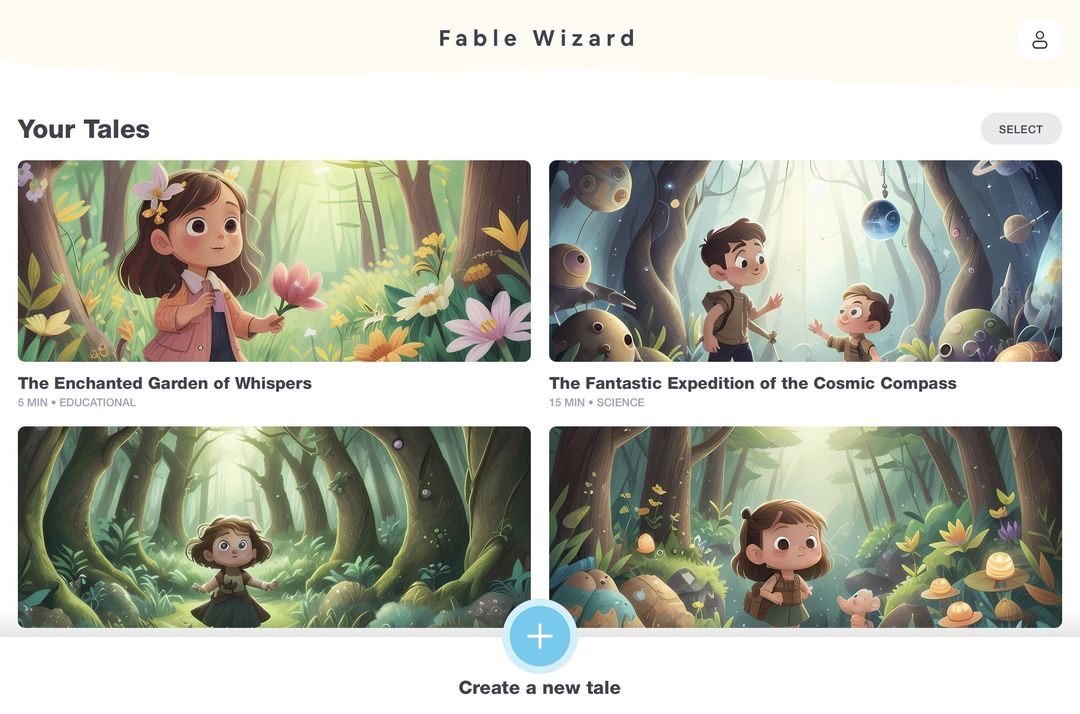Click the SELECT button
Screen dimensions: 1080x714
(1021, 129)
